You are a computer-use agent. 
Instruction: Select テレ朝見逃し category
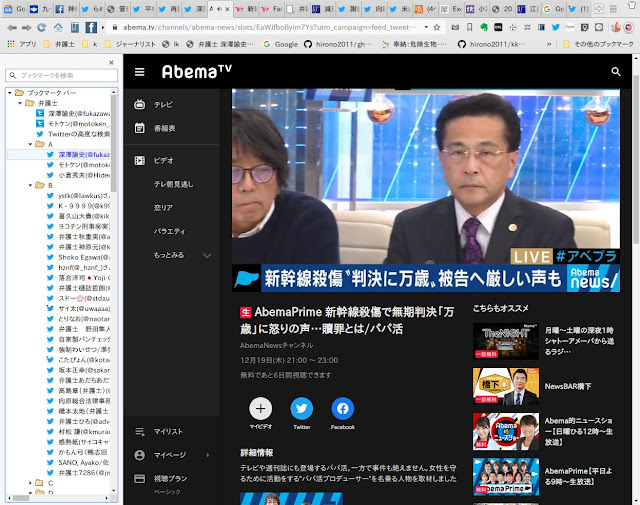[173, 184]
